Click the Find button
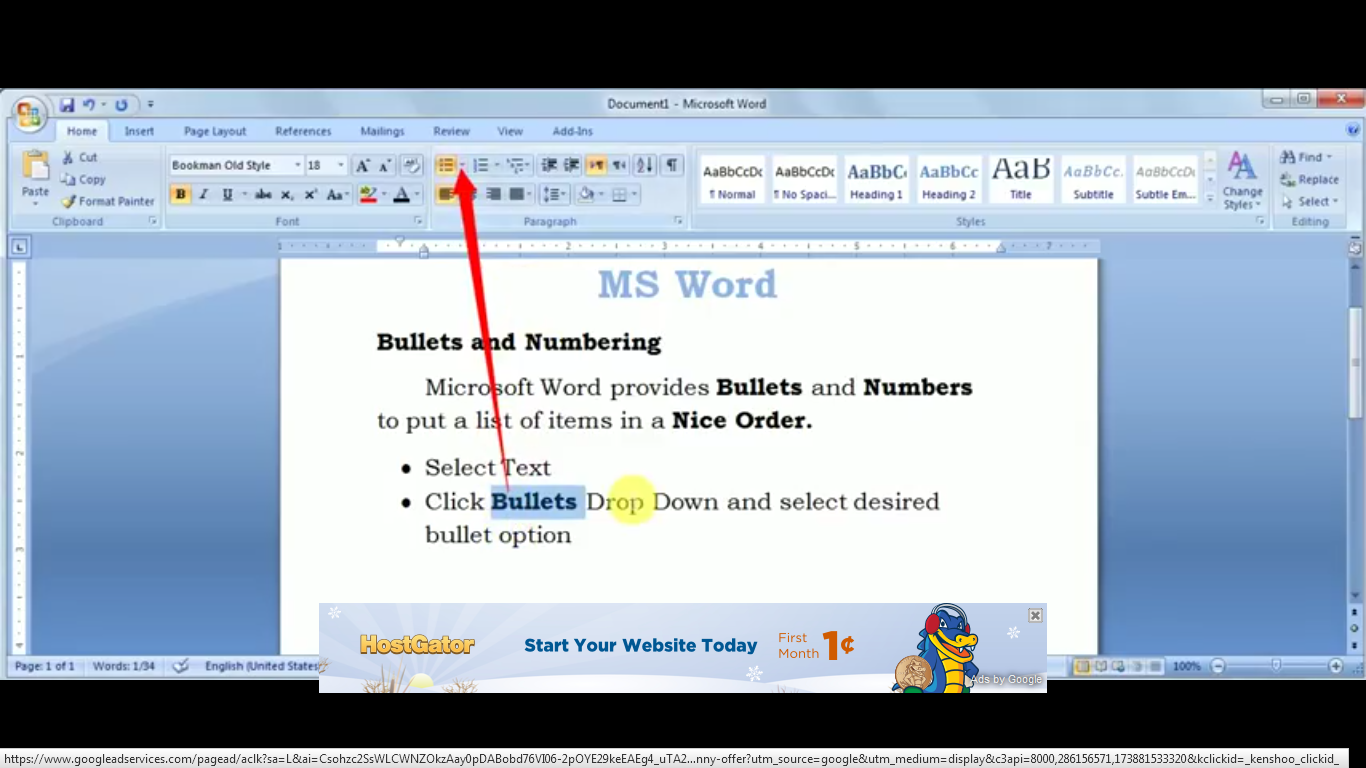 tap(1306, 157)
